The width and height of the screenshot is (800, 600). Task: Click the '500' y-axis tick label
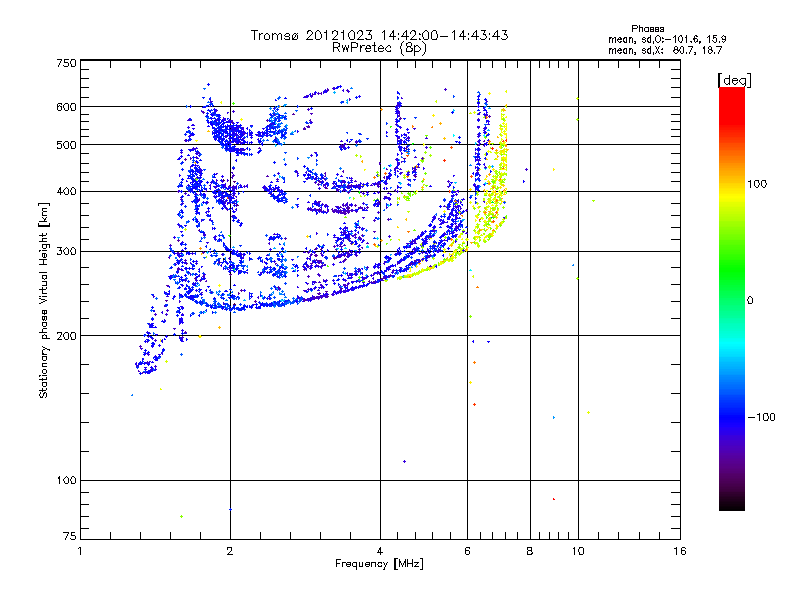(66, 145)
